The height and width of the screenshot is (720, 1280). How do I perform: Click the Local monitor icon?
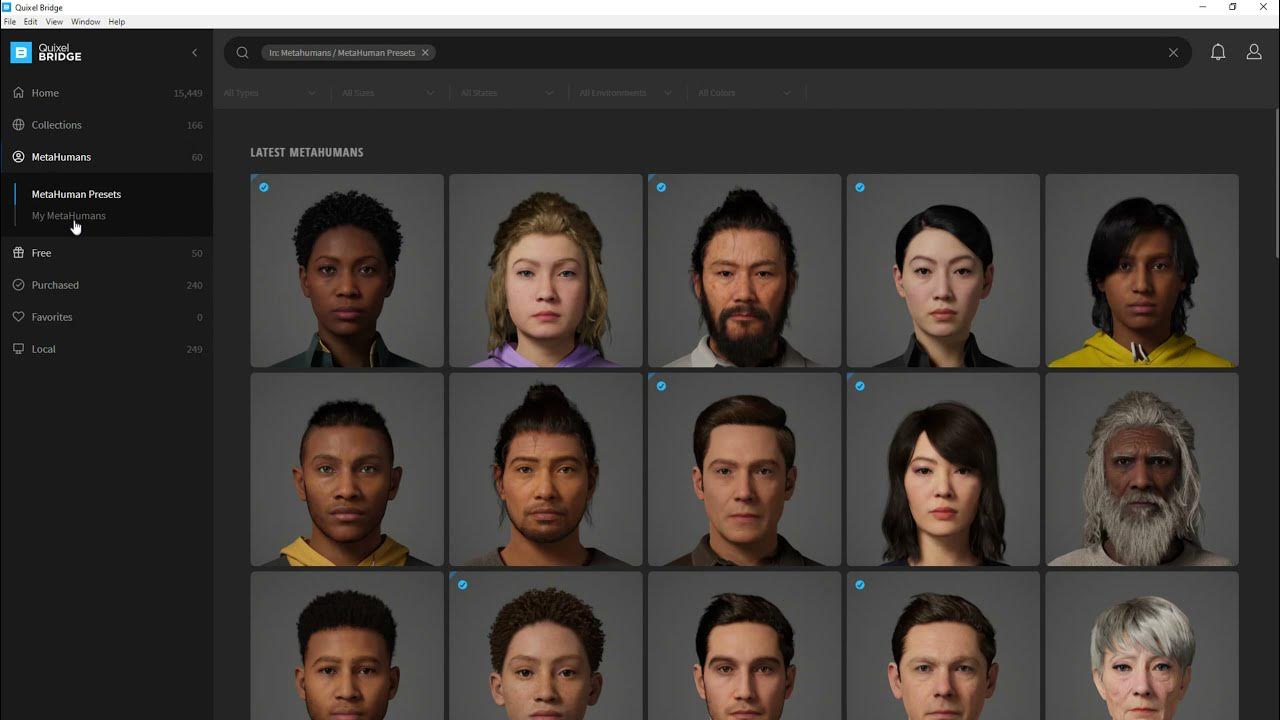click(19, 349)
